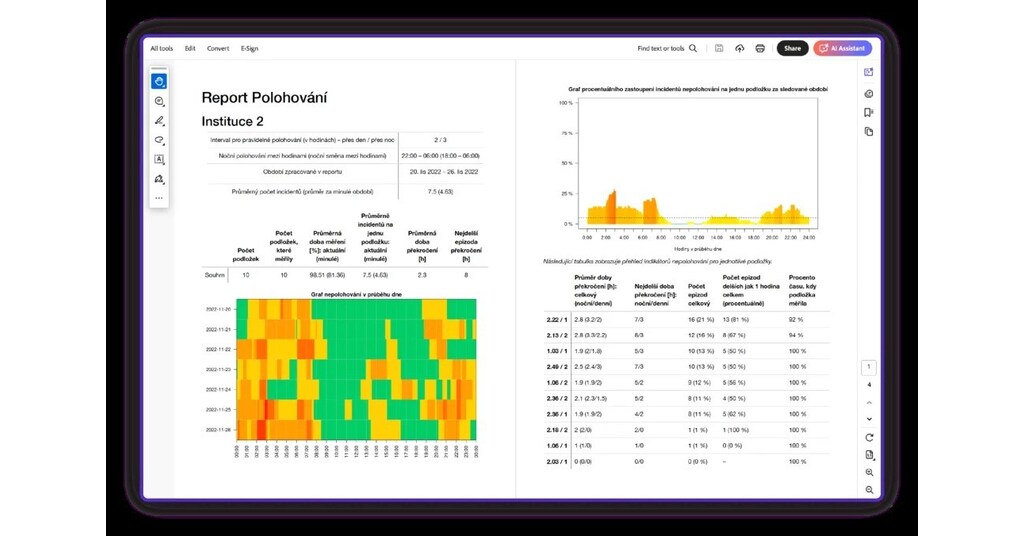Click the date range 20. lis 2022 value

pyautogui.click(x=443, y=172)
